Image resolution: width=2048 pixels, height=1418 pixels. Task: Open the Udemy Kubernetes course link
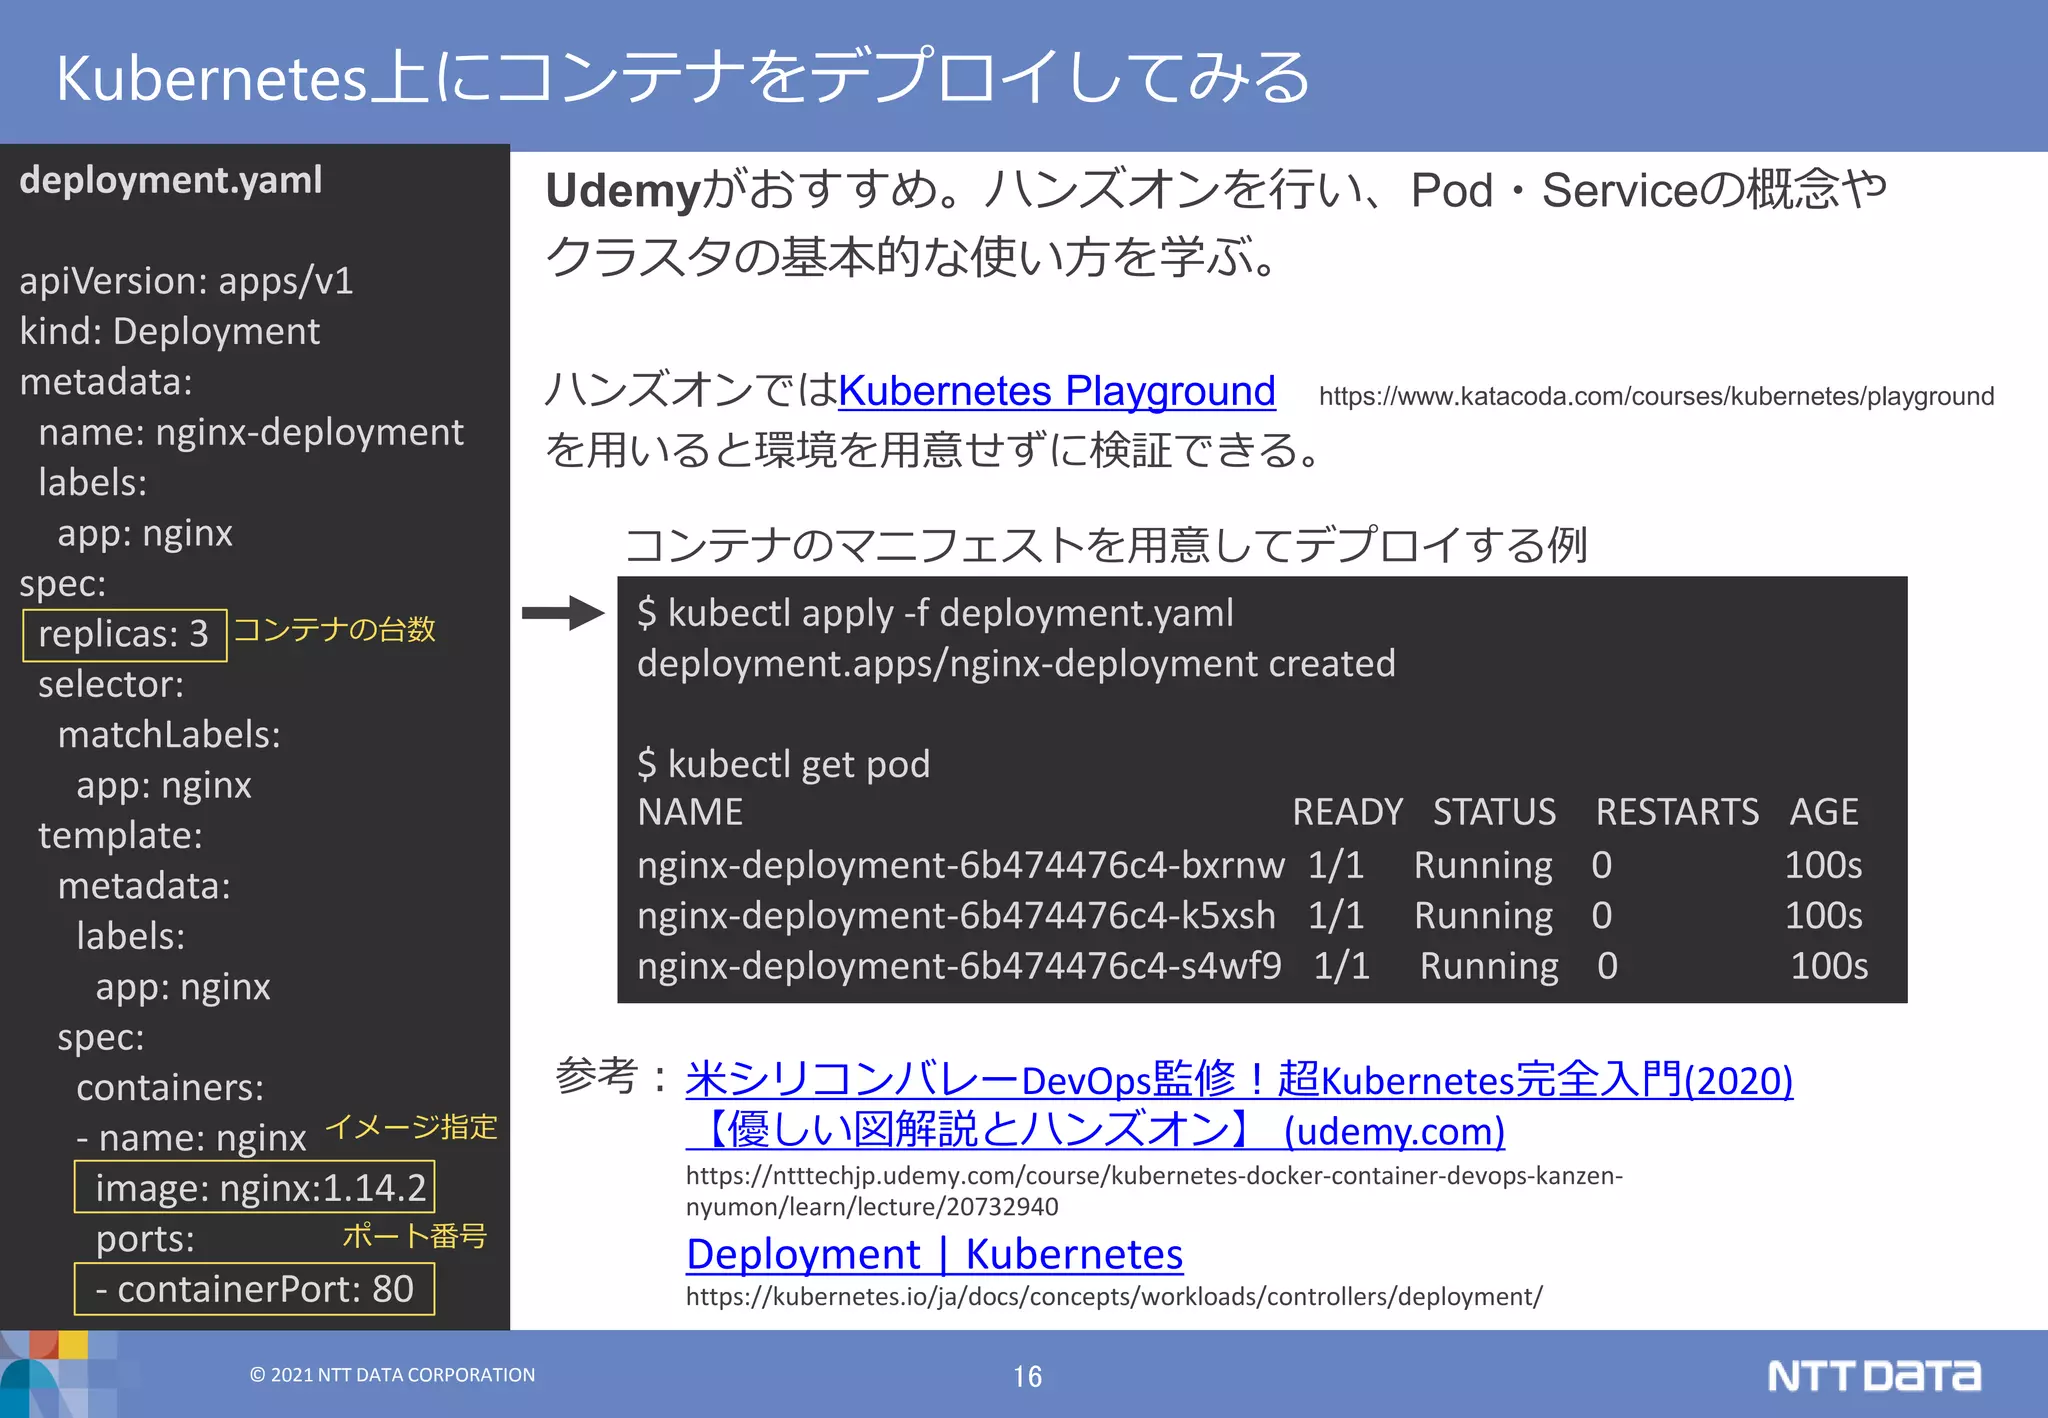(x=1239, y=1080)
